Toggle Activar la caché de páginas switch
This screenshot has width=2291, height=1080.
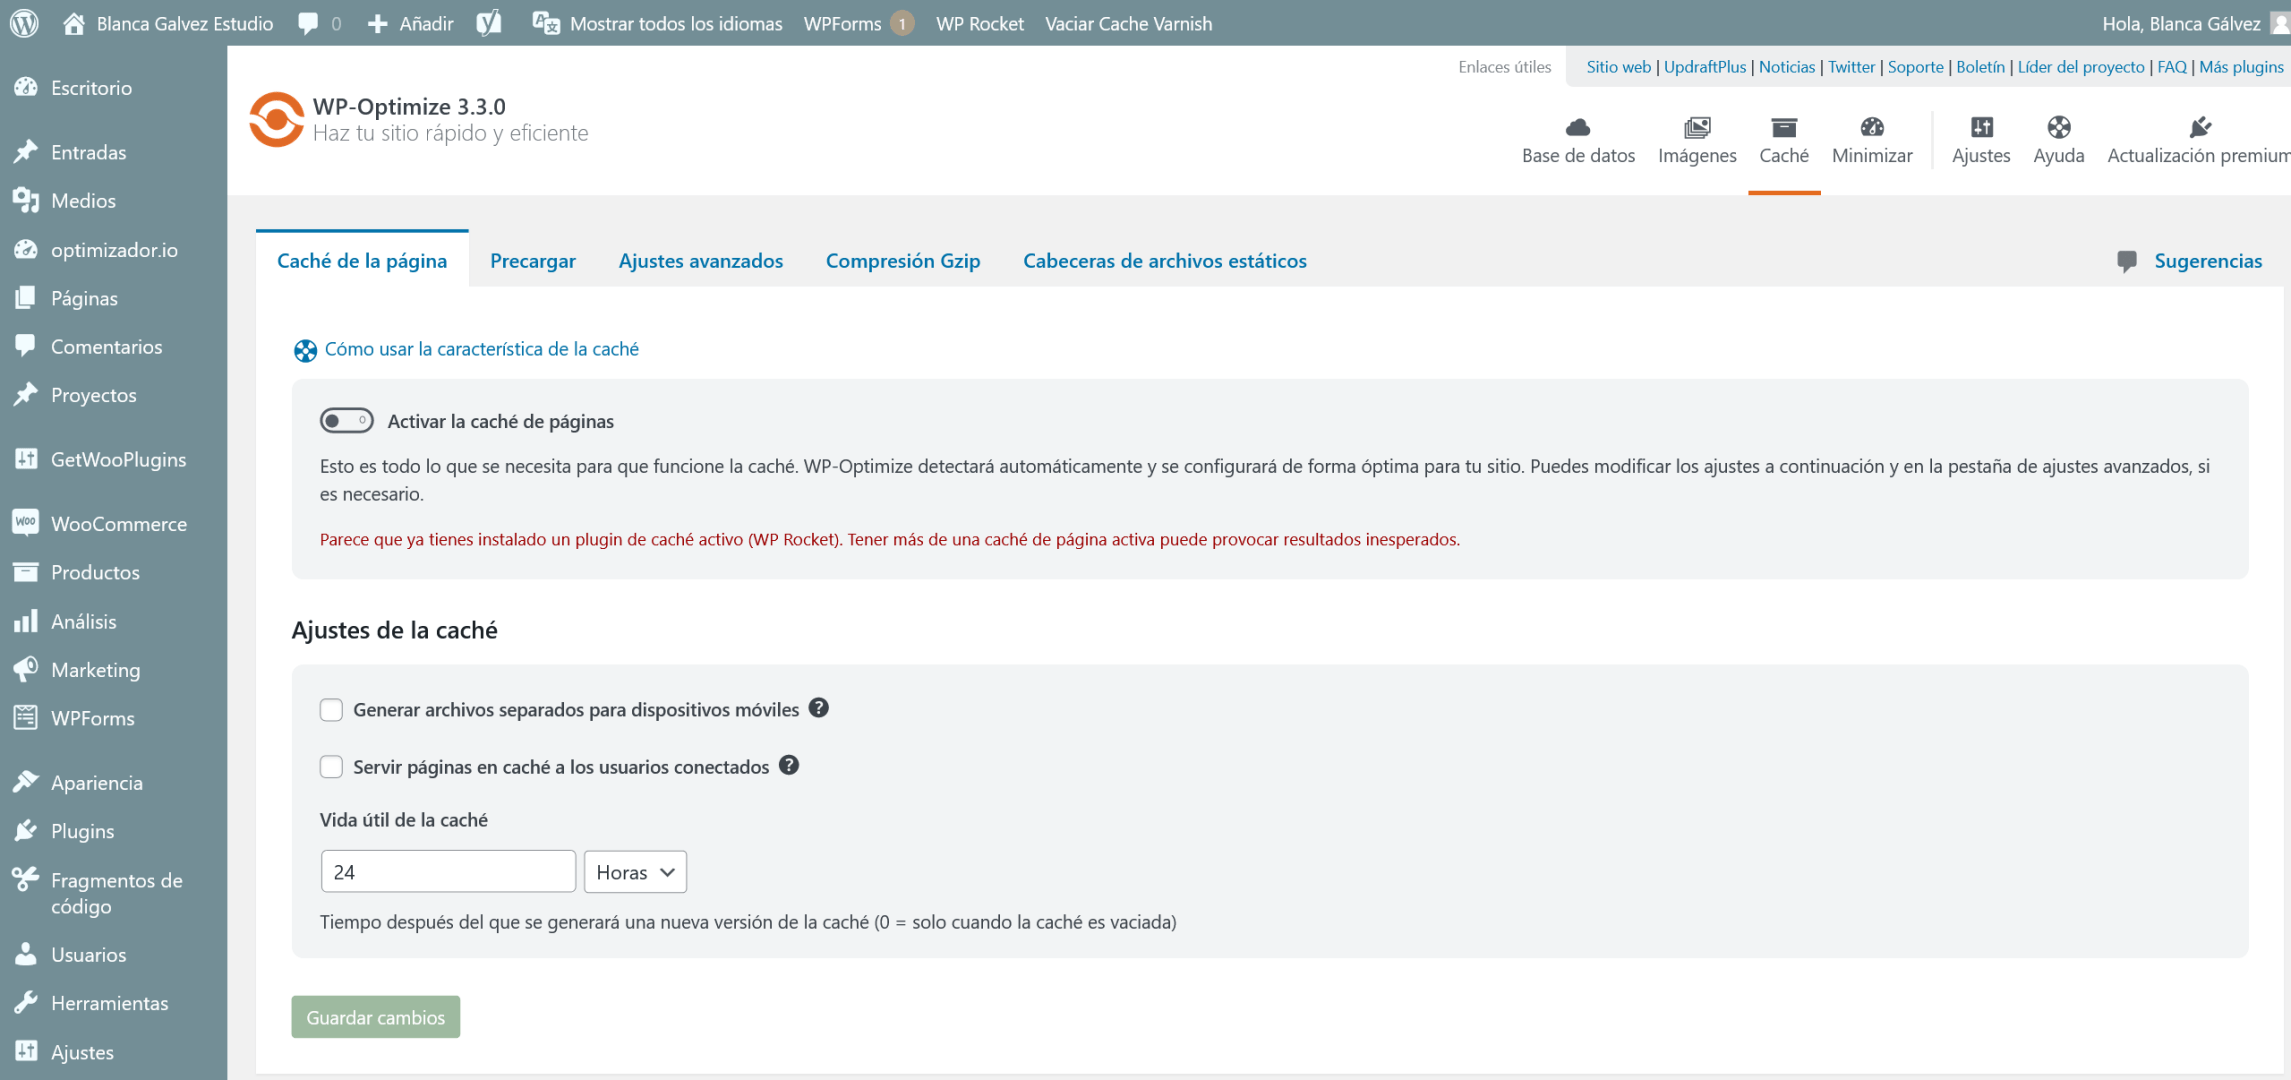(x=346, y=421)
